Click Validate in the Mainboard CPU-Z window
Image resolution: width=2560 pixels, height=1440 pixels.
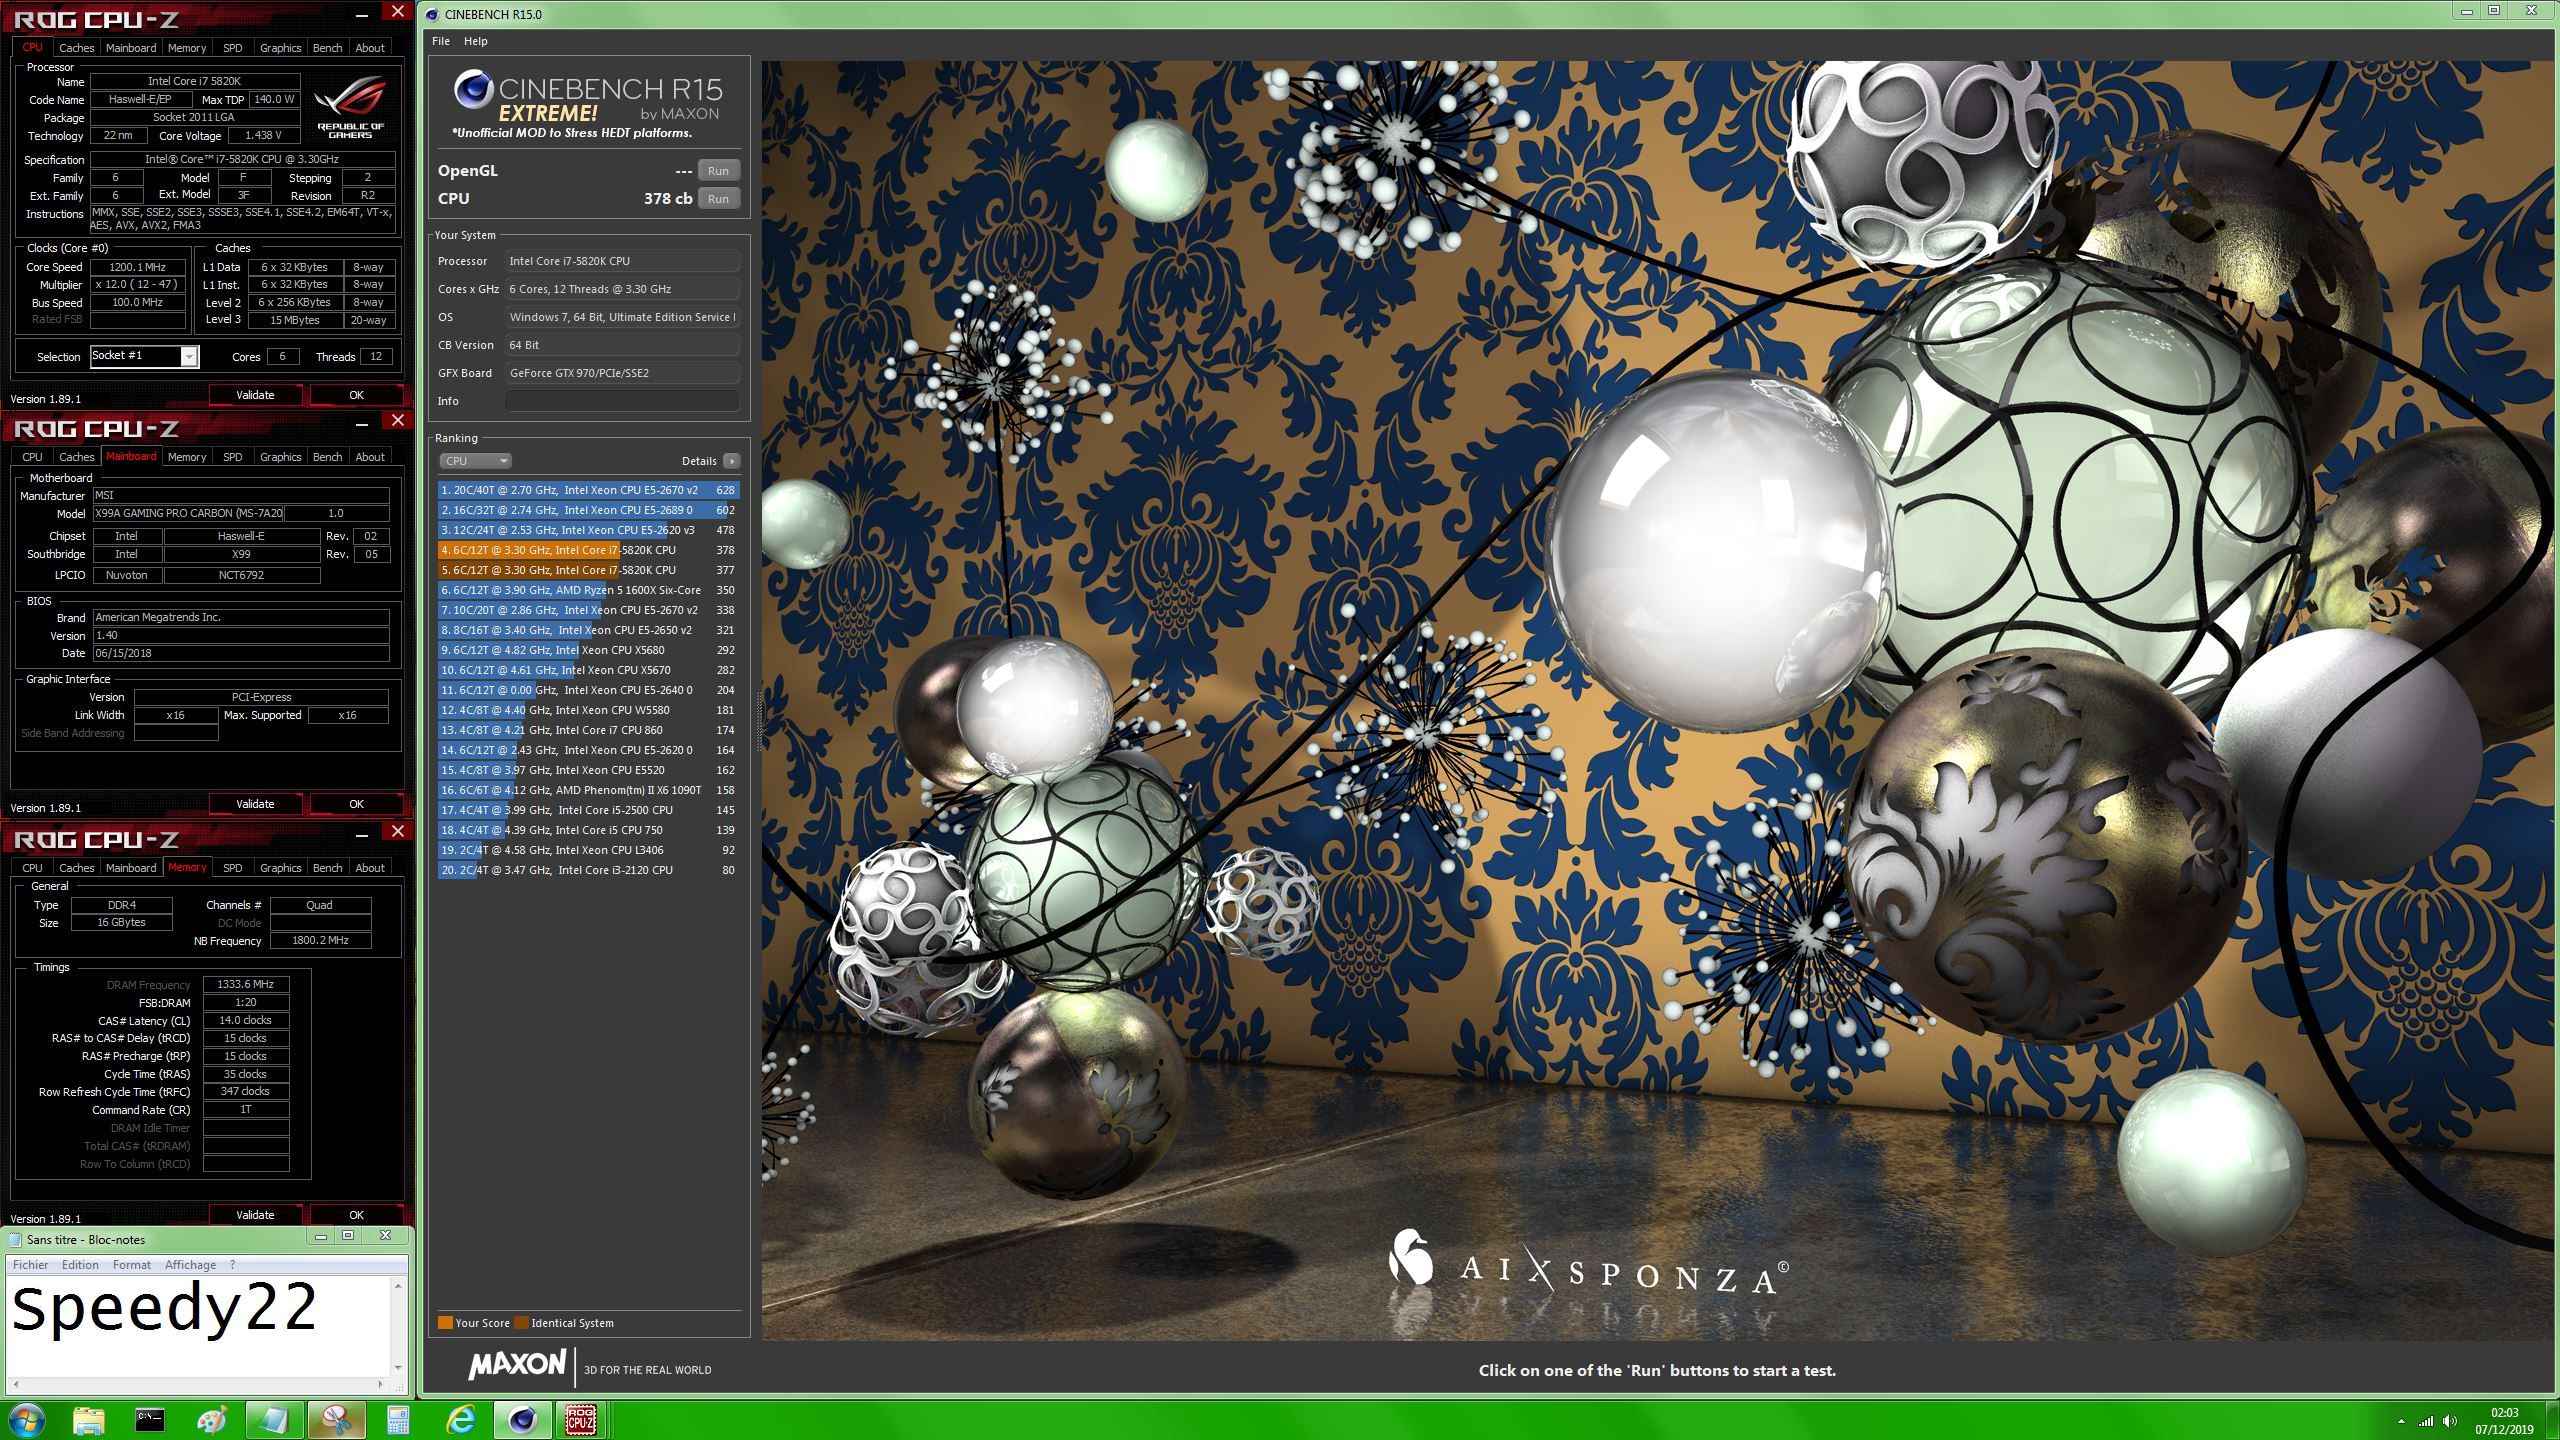(x=255, y=804)
